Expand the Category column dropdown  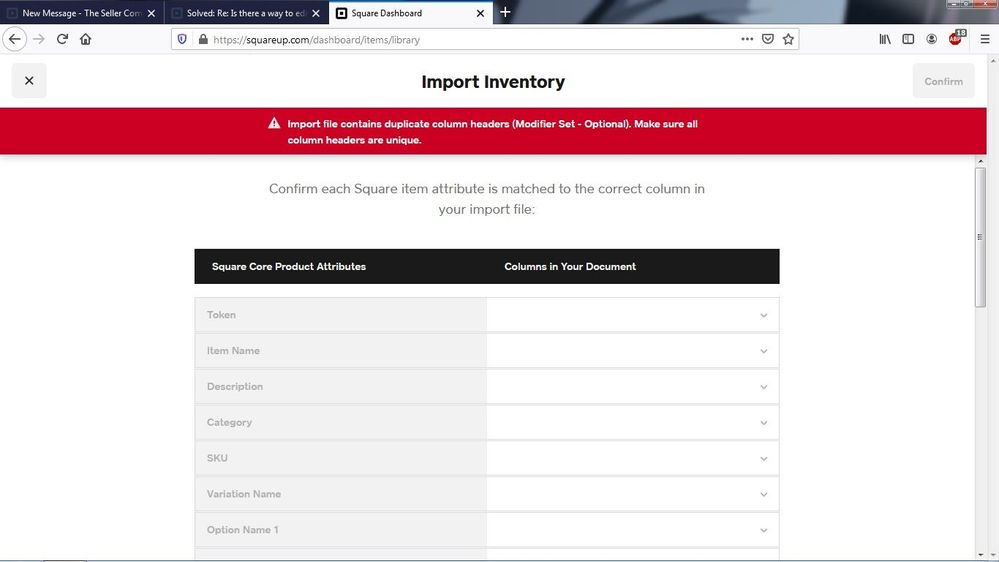click(x=632, y=423)
